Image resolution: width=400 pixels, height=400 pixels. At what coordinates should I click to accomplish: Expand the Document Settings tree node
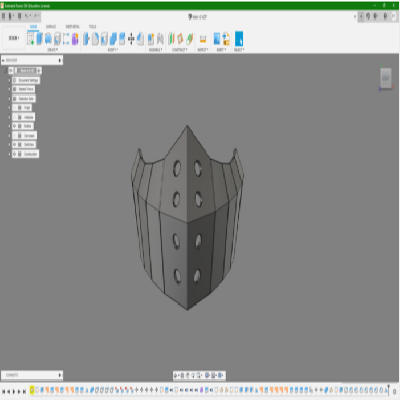coord(9,80)
